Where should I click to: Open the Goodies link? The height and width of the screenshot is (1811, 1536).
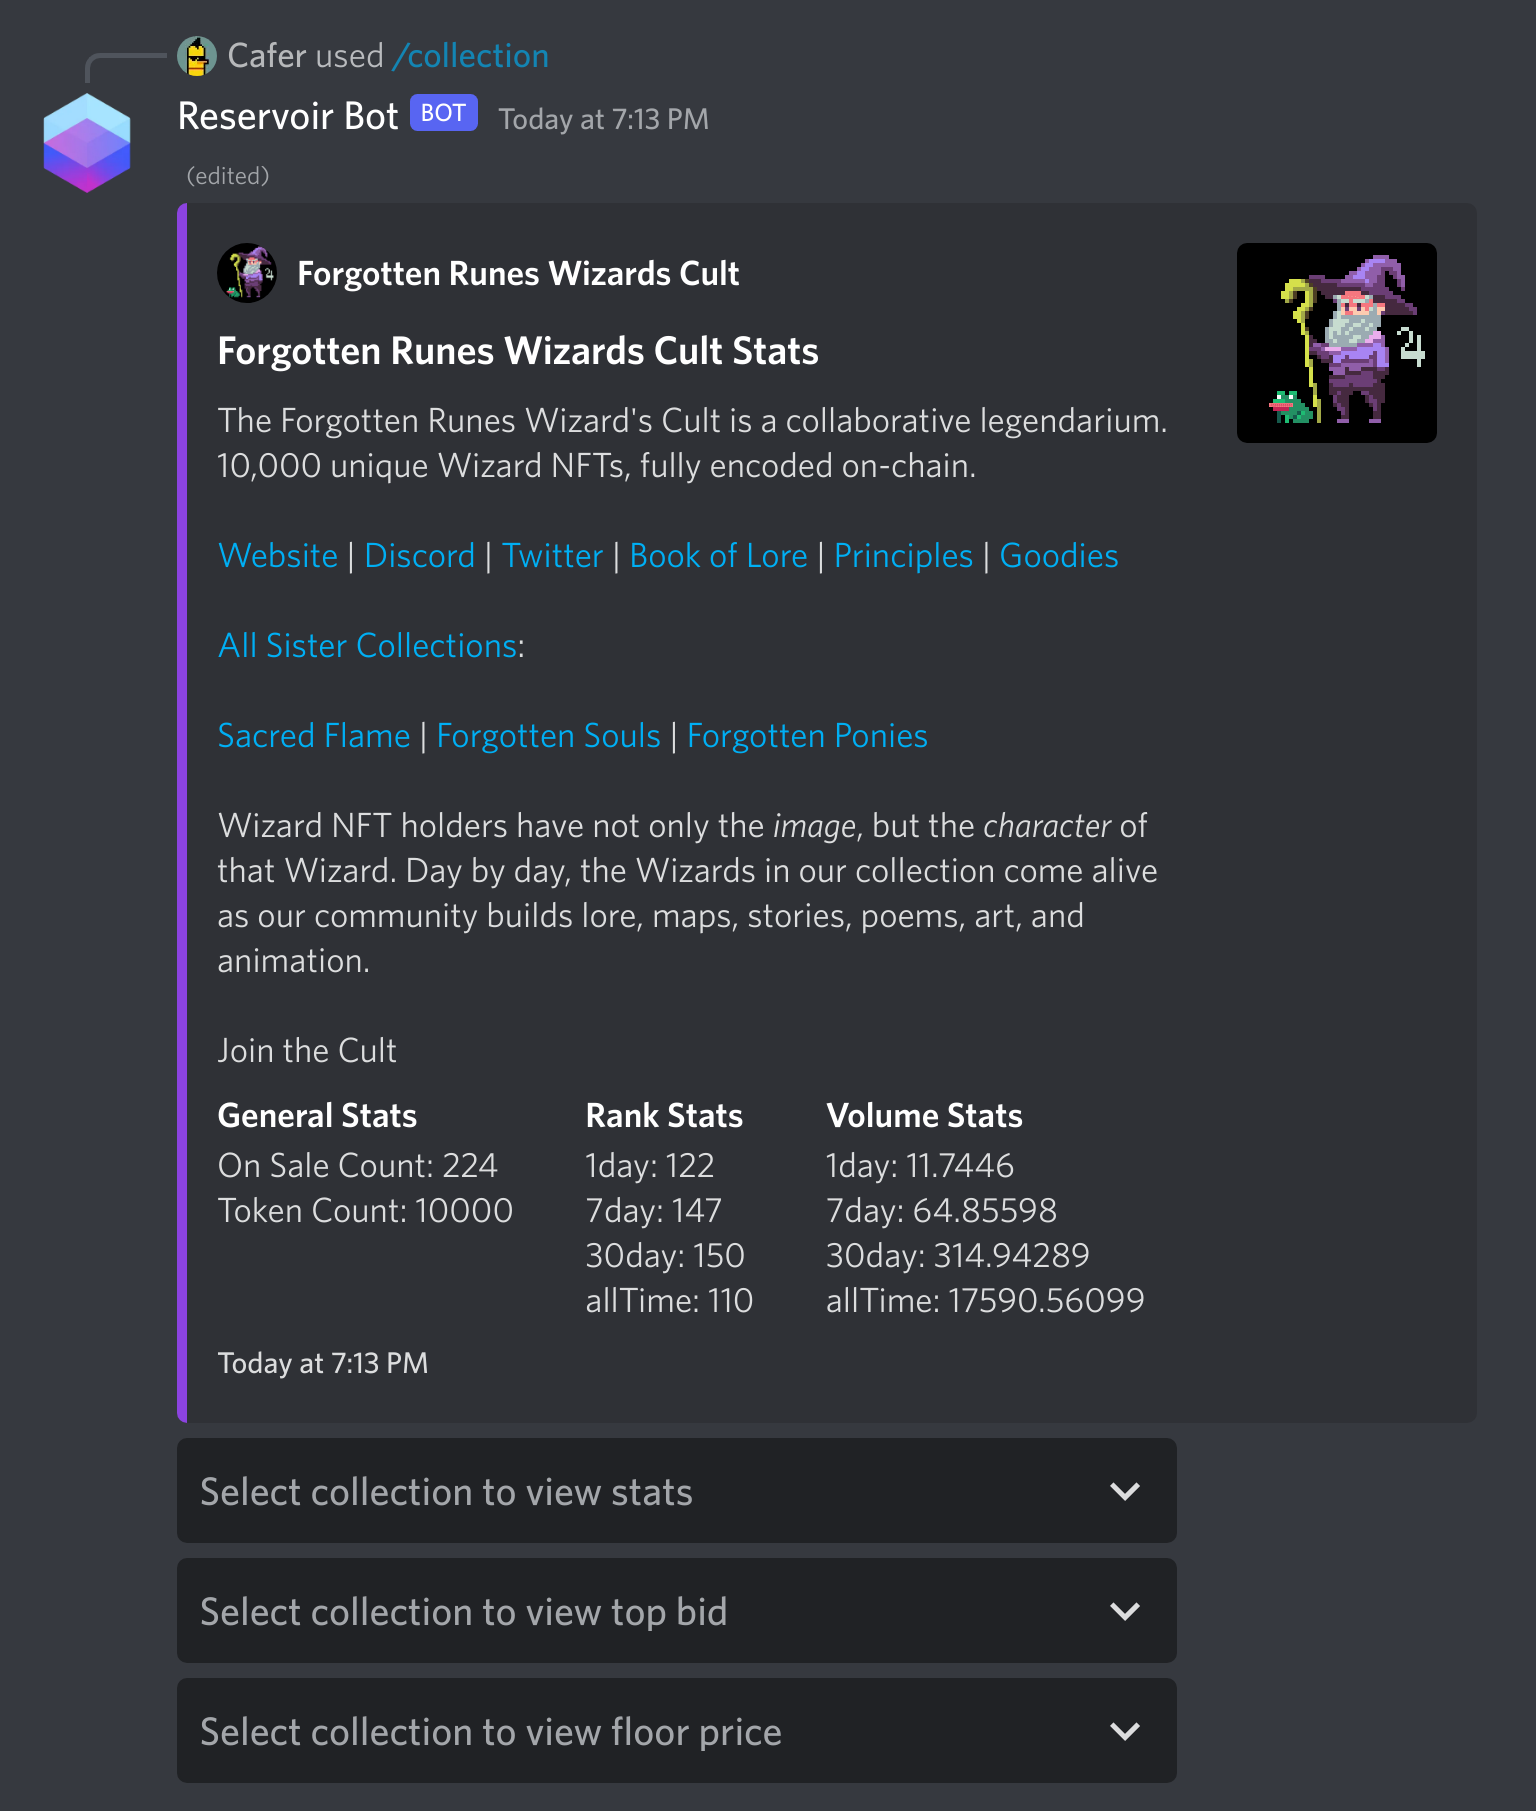point(1059,556)
